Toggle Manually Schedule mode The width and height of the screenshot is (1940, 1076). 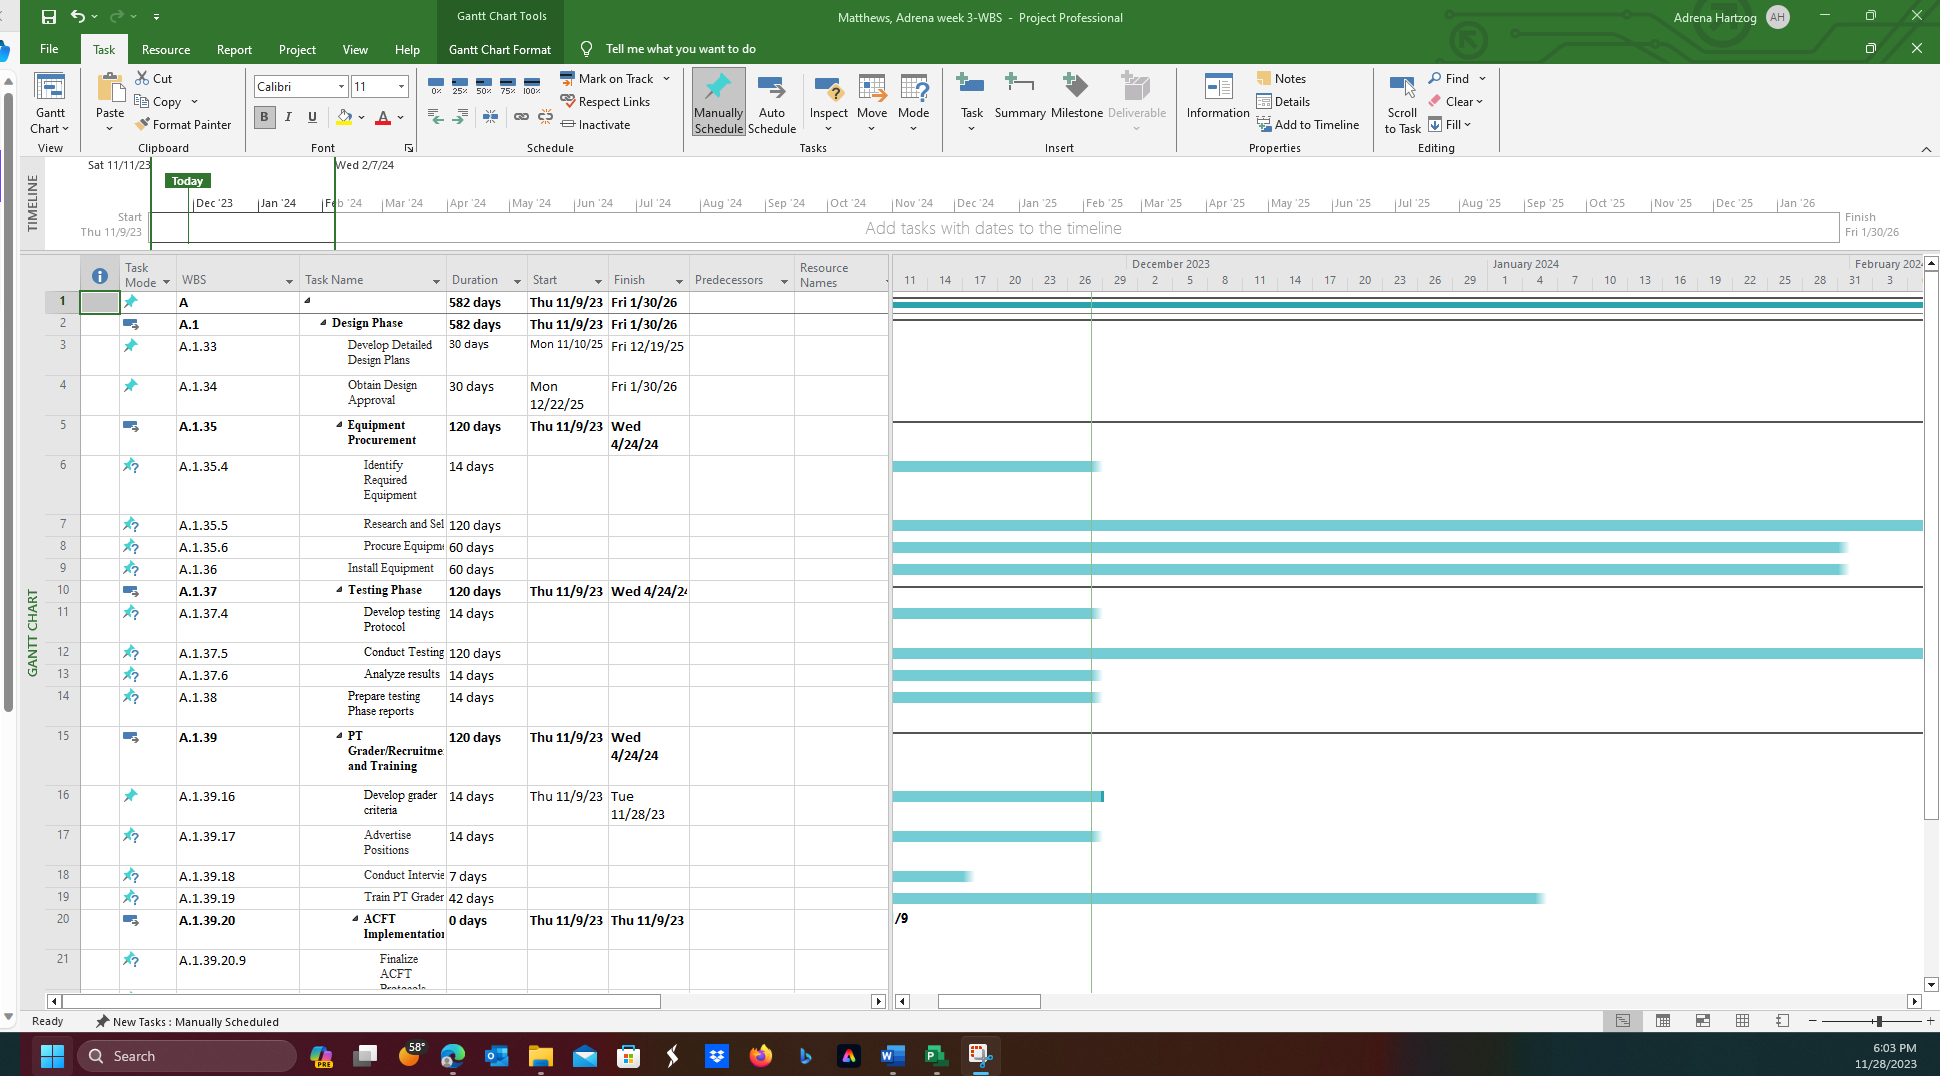pyautogui.click(x=718, y=103)
